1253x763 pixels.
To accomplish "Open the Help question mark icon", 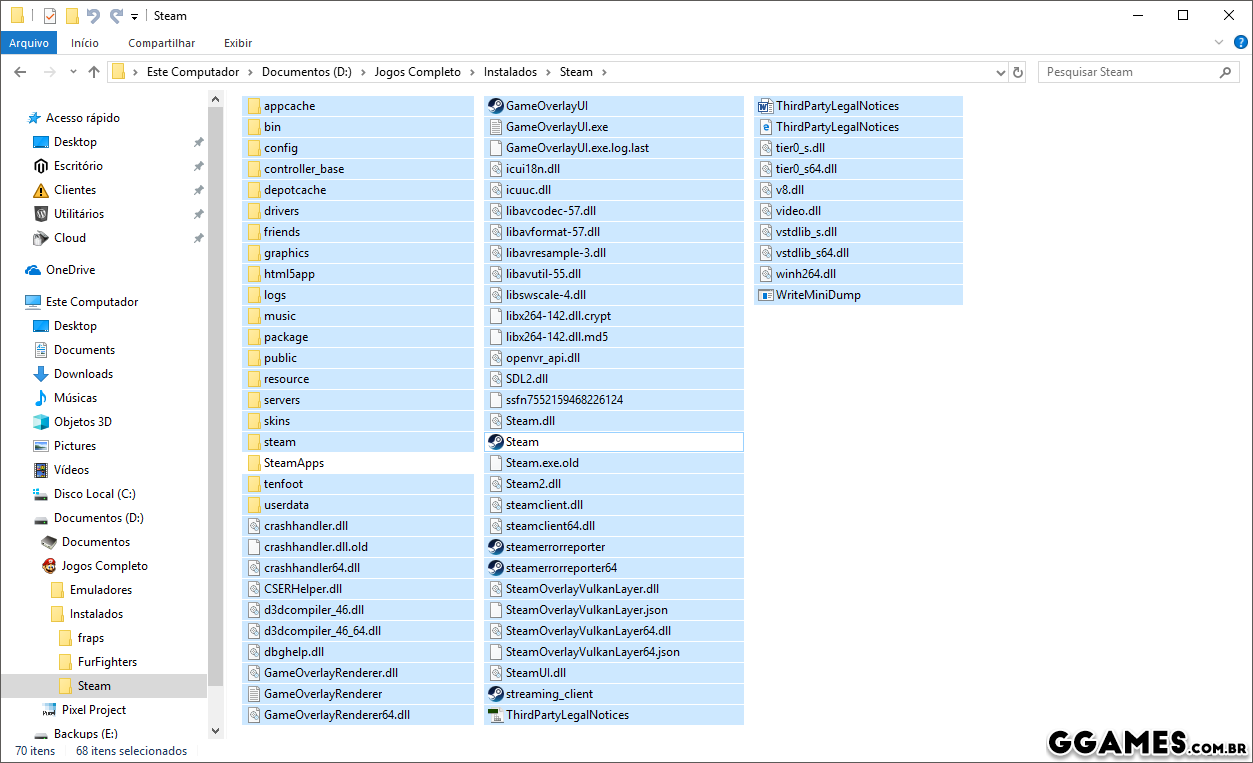I will (1240, 43).
